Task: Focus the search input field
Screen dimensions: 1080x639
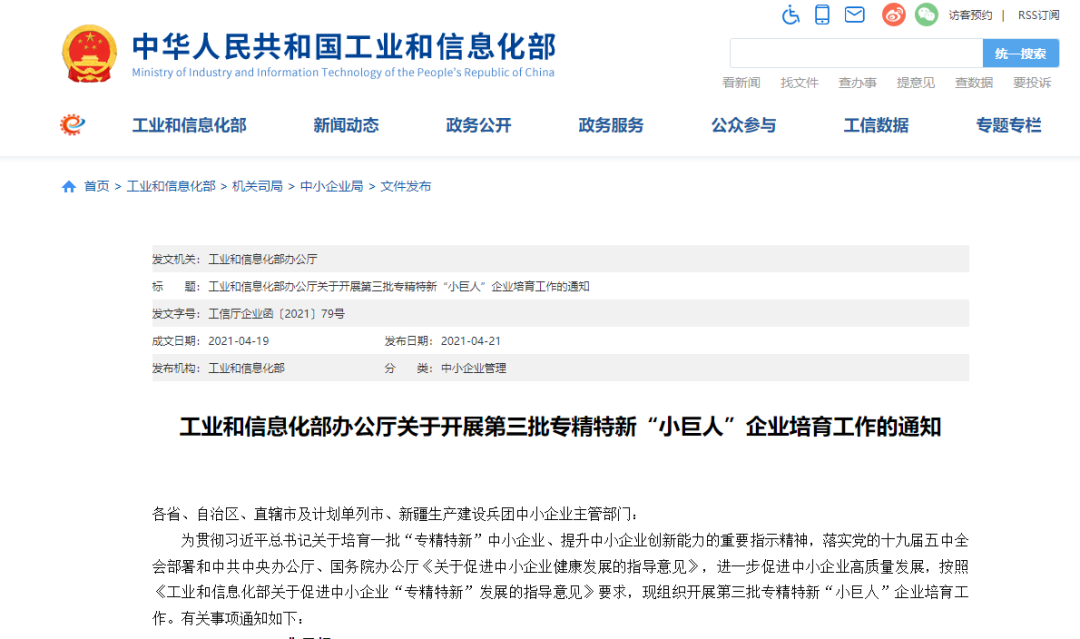Action: click(856, 54)
